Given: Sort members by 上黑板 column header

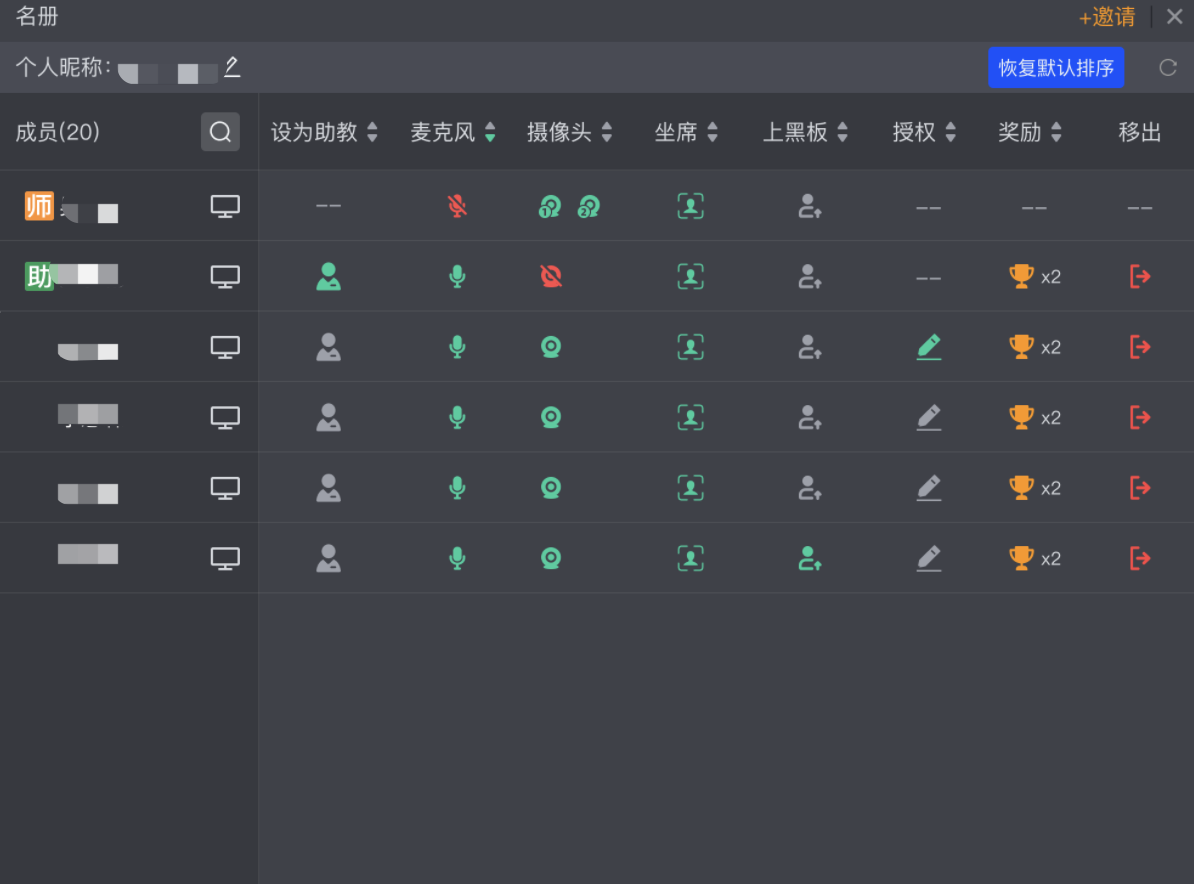Looking at the screenshot, I should point(805,132).
